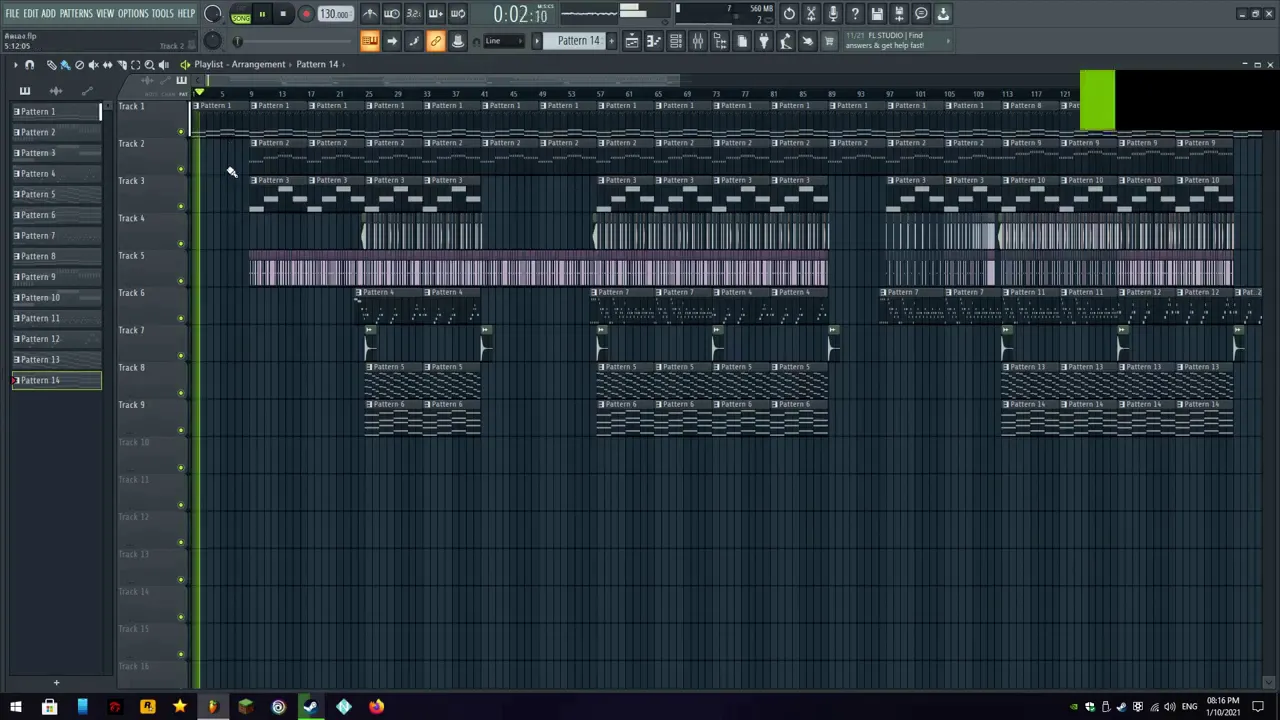Select the Paint brush tool
The width and height of the screenshot is (1280, 720).
66,65
